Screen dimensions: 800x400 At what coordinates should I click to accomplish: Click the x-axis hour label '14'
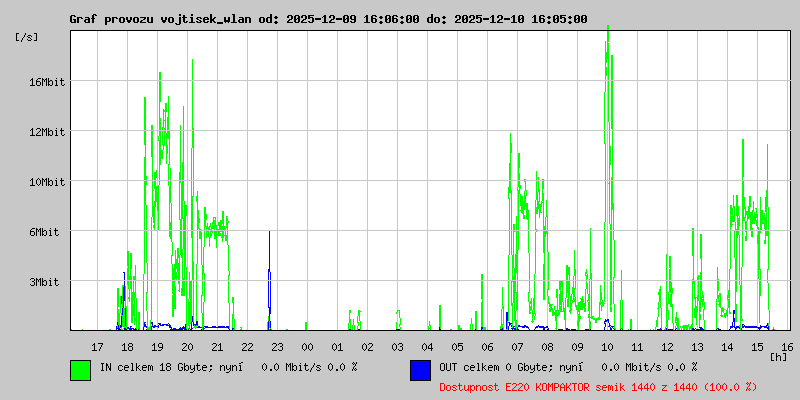(728, 347)
